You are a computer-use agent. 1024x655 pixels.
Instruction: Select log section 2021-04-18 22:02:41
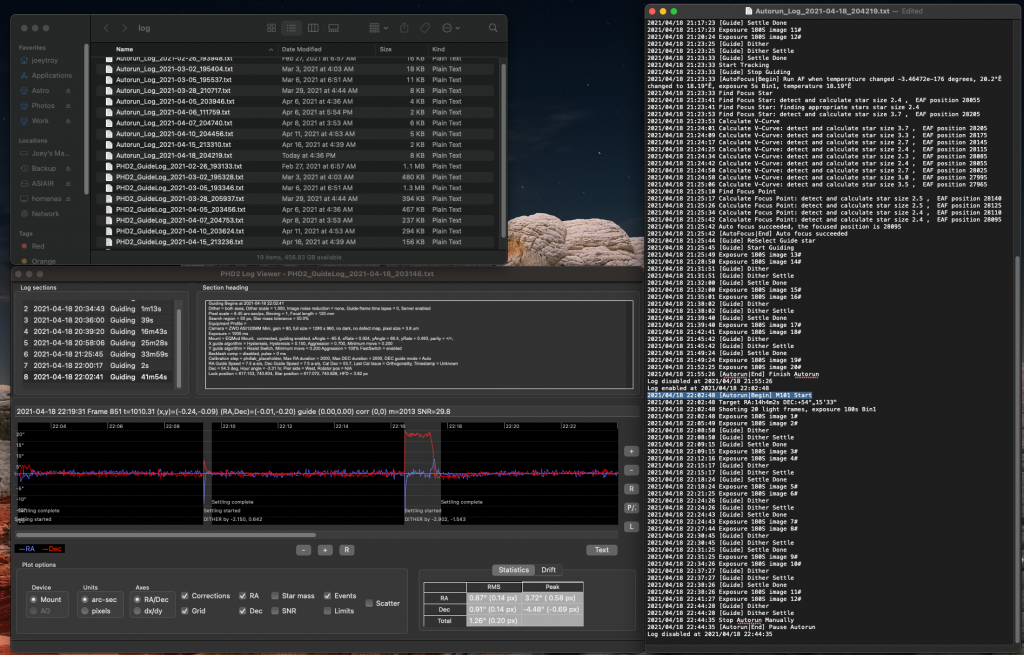[x=97, y=377]
